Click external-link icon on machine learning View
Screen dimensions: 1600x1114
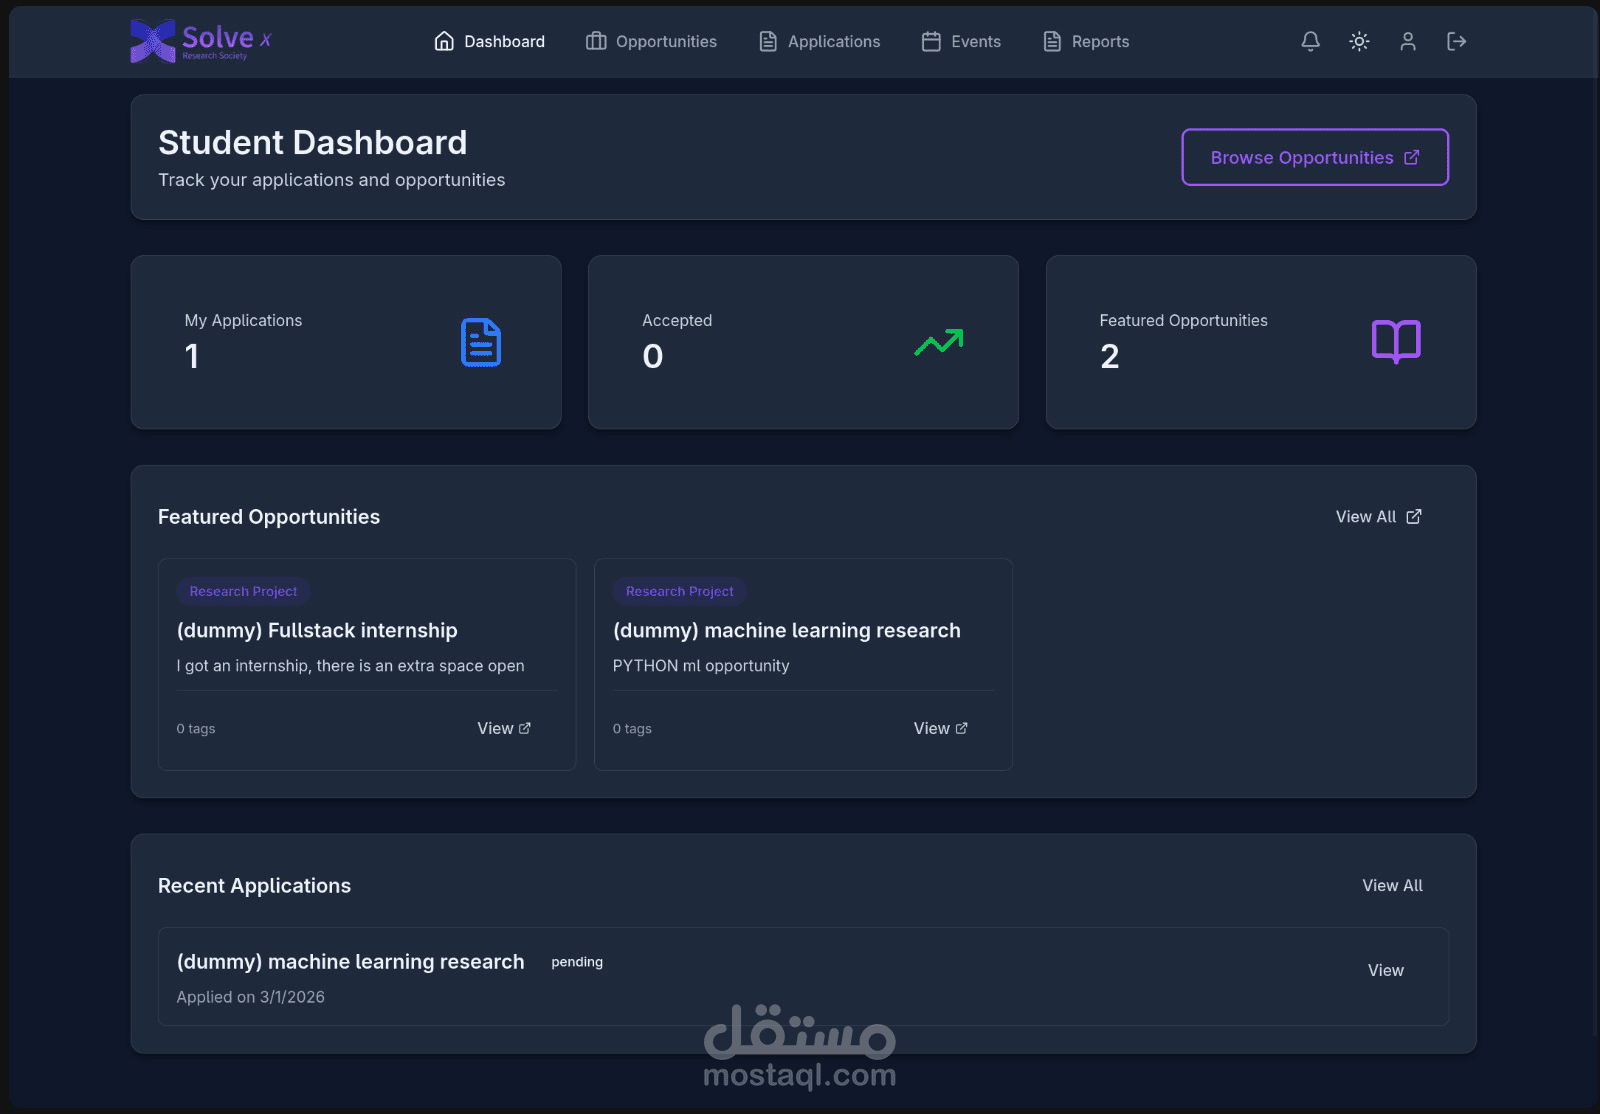point(961,728)
